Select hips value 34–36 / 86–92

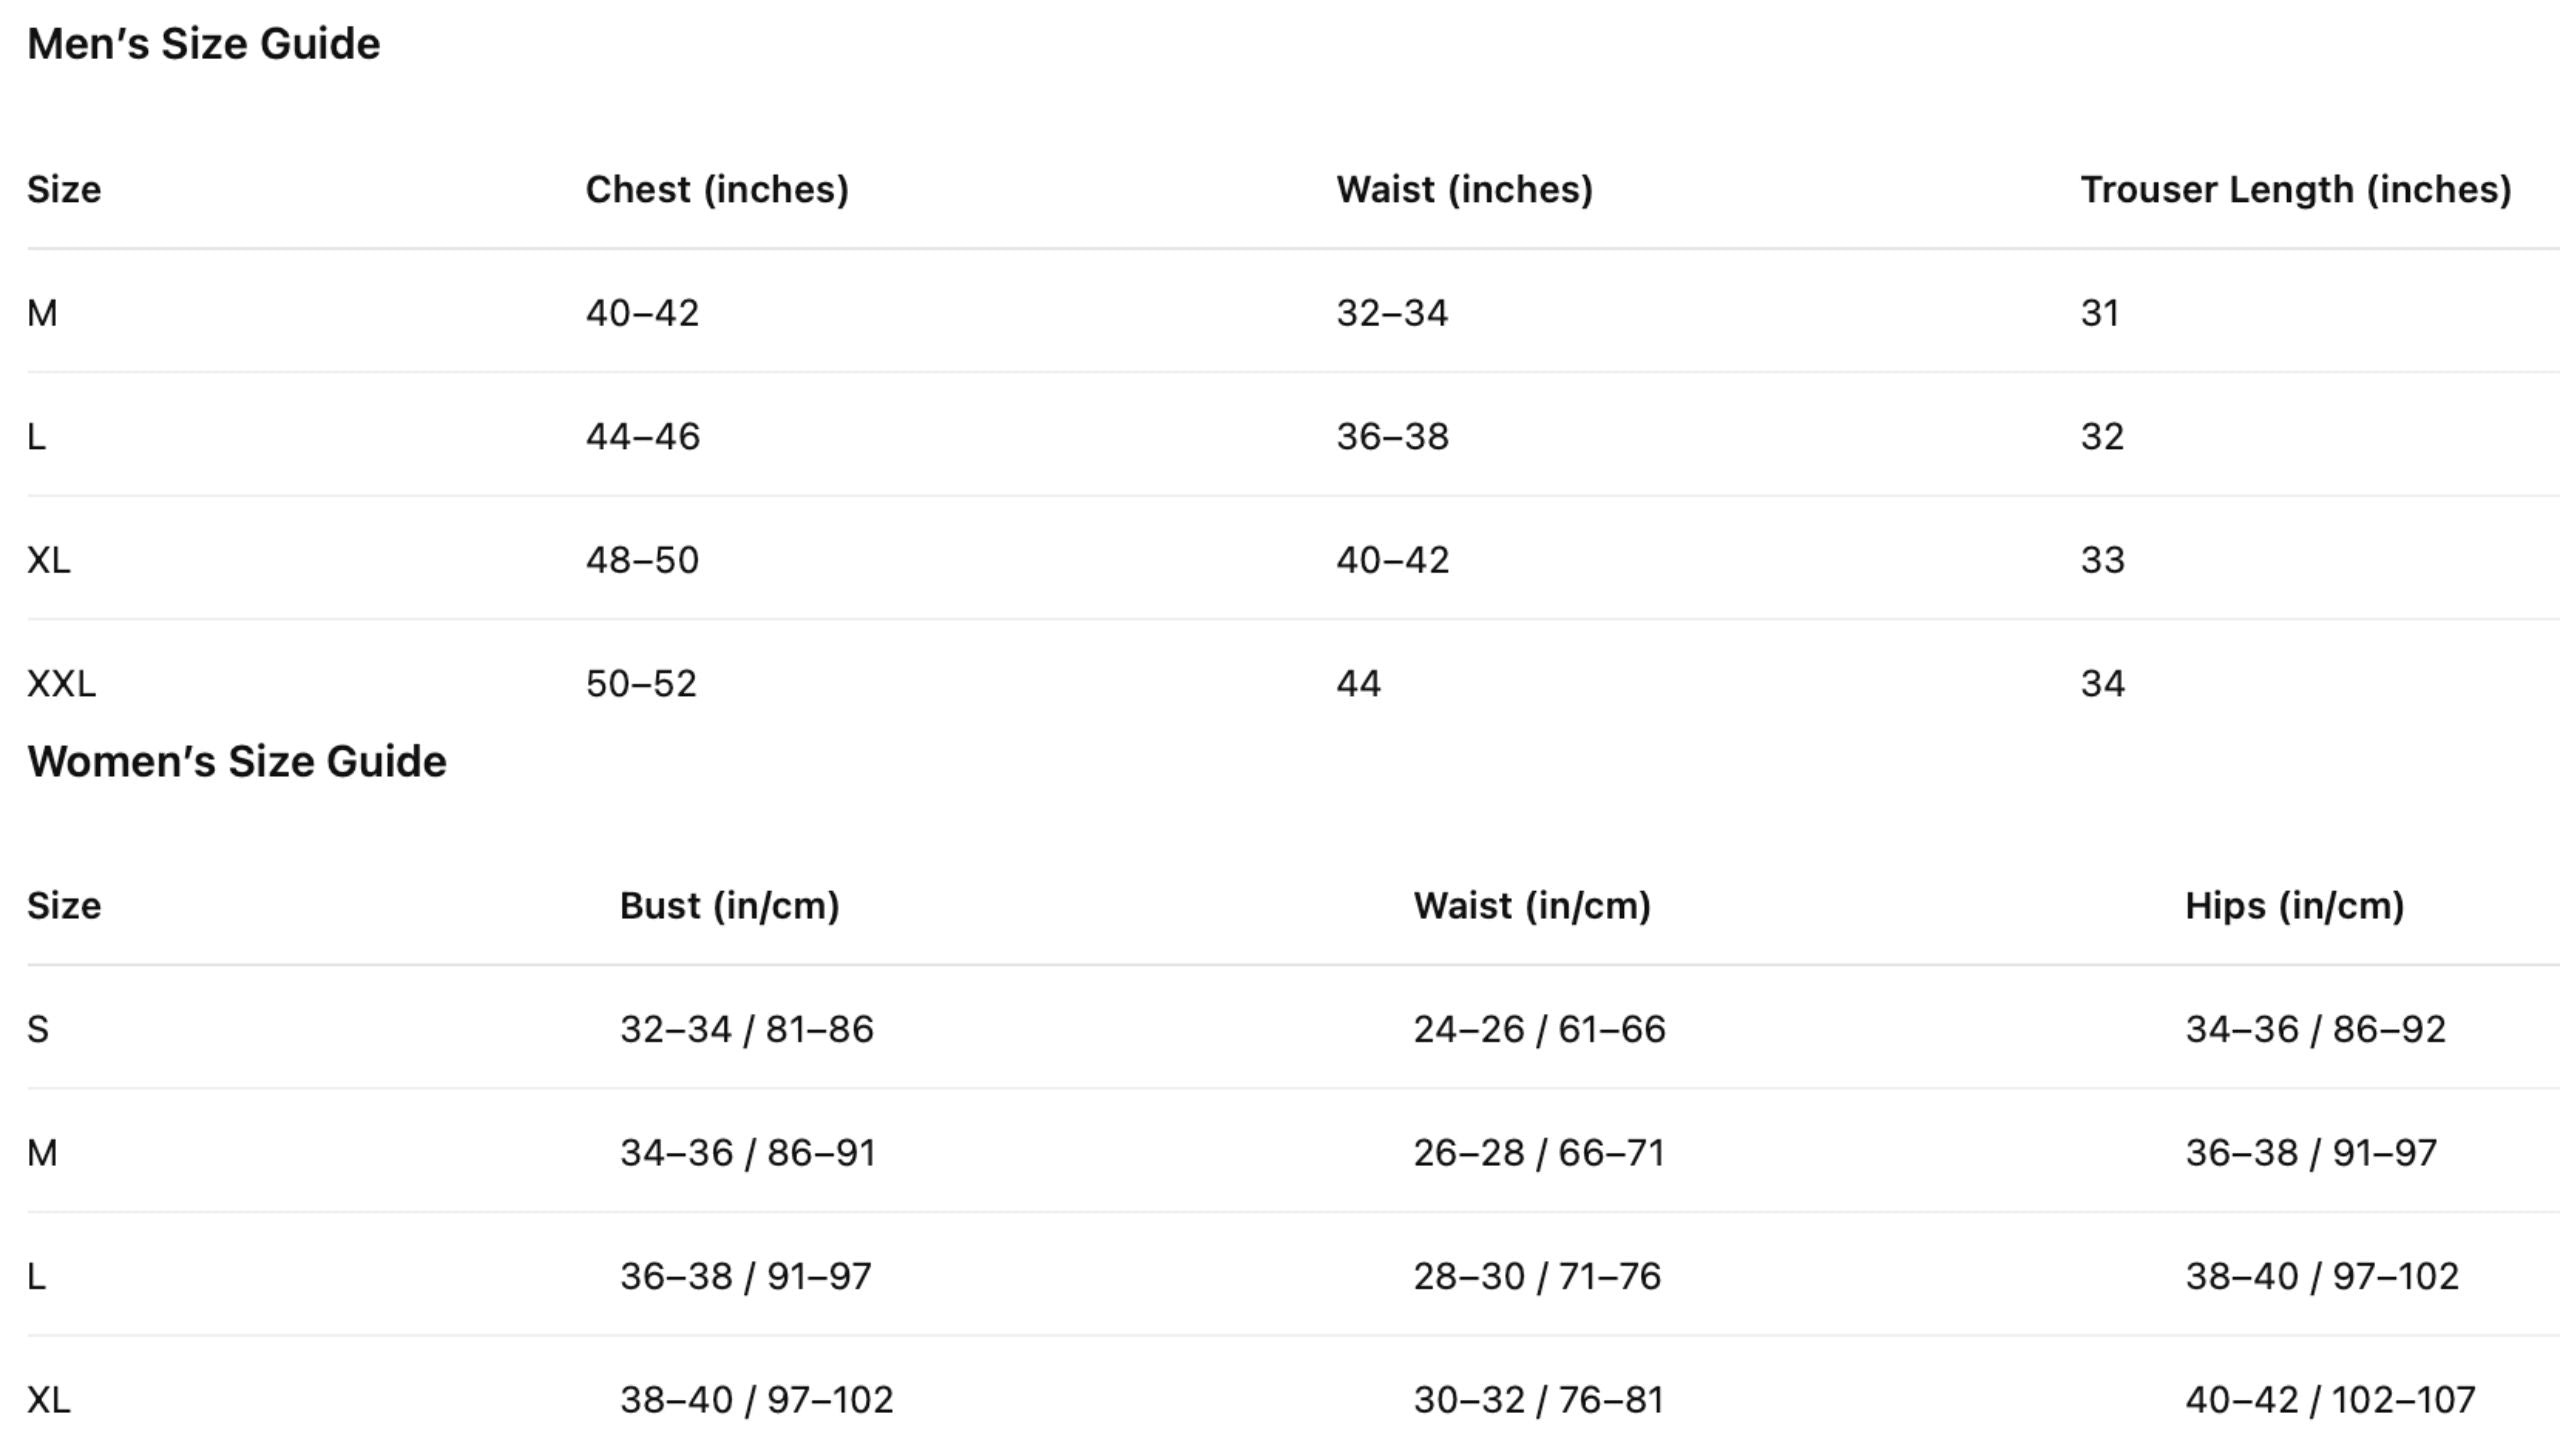coord(2316,1030)
